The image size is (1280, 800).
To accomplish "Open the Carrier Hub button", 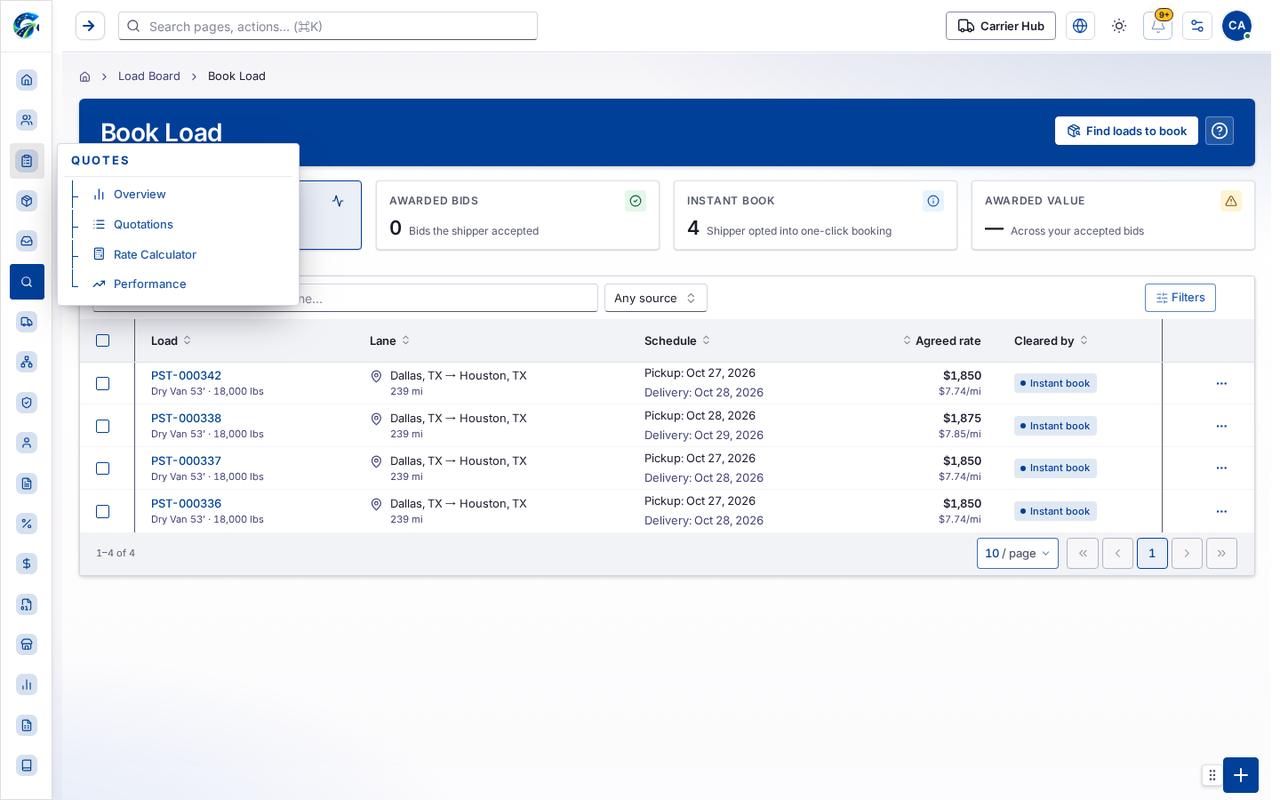I will tap(1000, 26).
